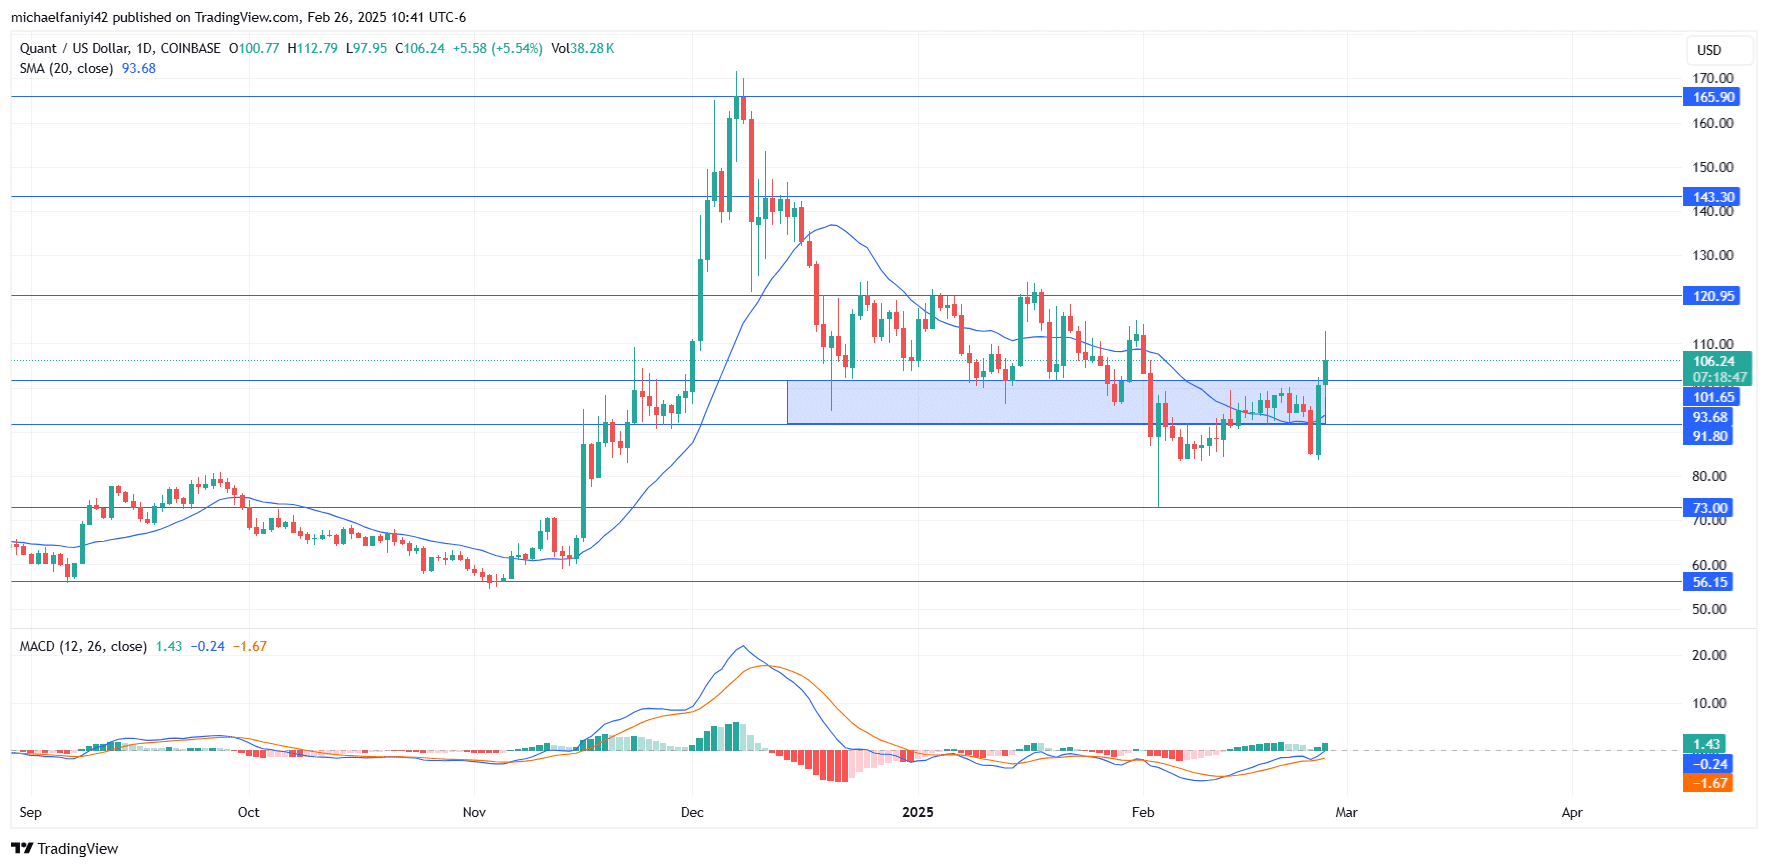Select the SMA (20, close) indicator label
The image size is (1768, 868).
(x=66, y=68)
